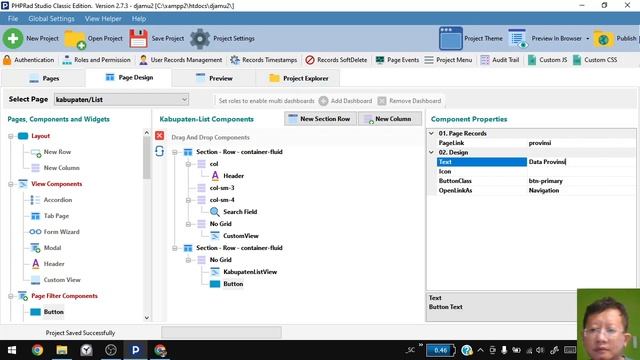Collapse first Section Row container-fluid node
Viewport: 640px width, 360px height.
coord(175,152)
